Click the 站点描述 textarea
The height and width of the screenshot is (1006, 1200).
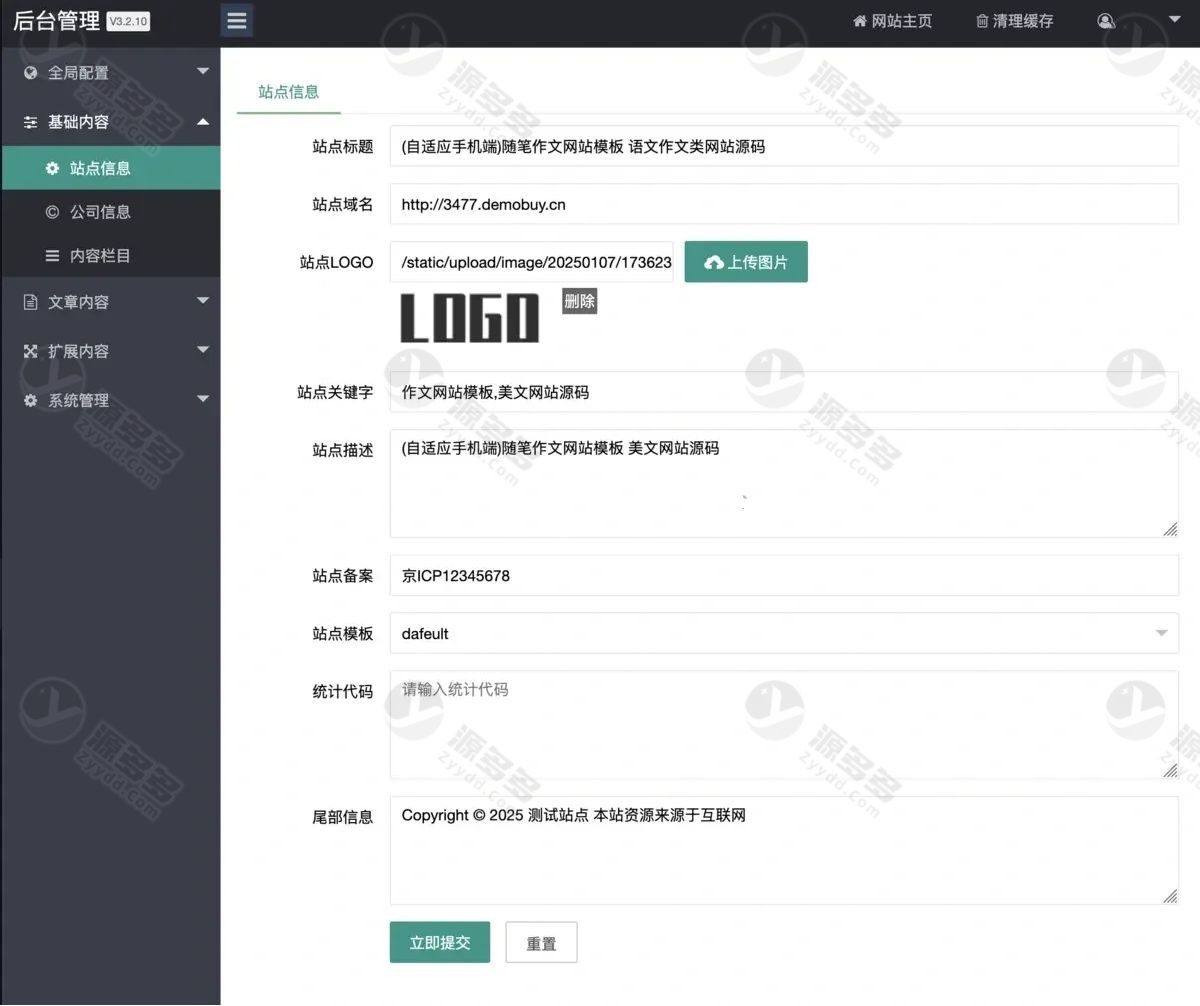pos(784,484)
